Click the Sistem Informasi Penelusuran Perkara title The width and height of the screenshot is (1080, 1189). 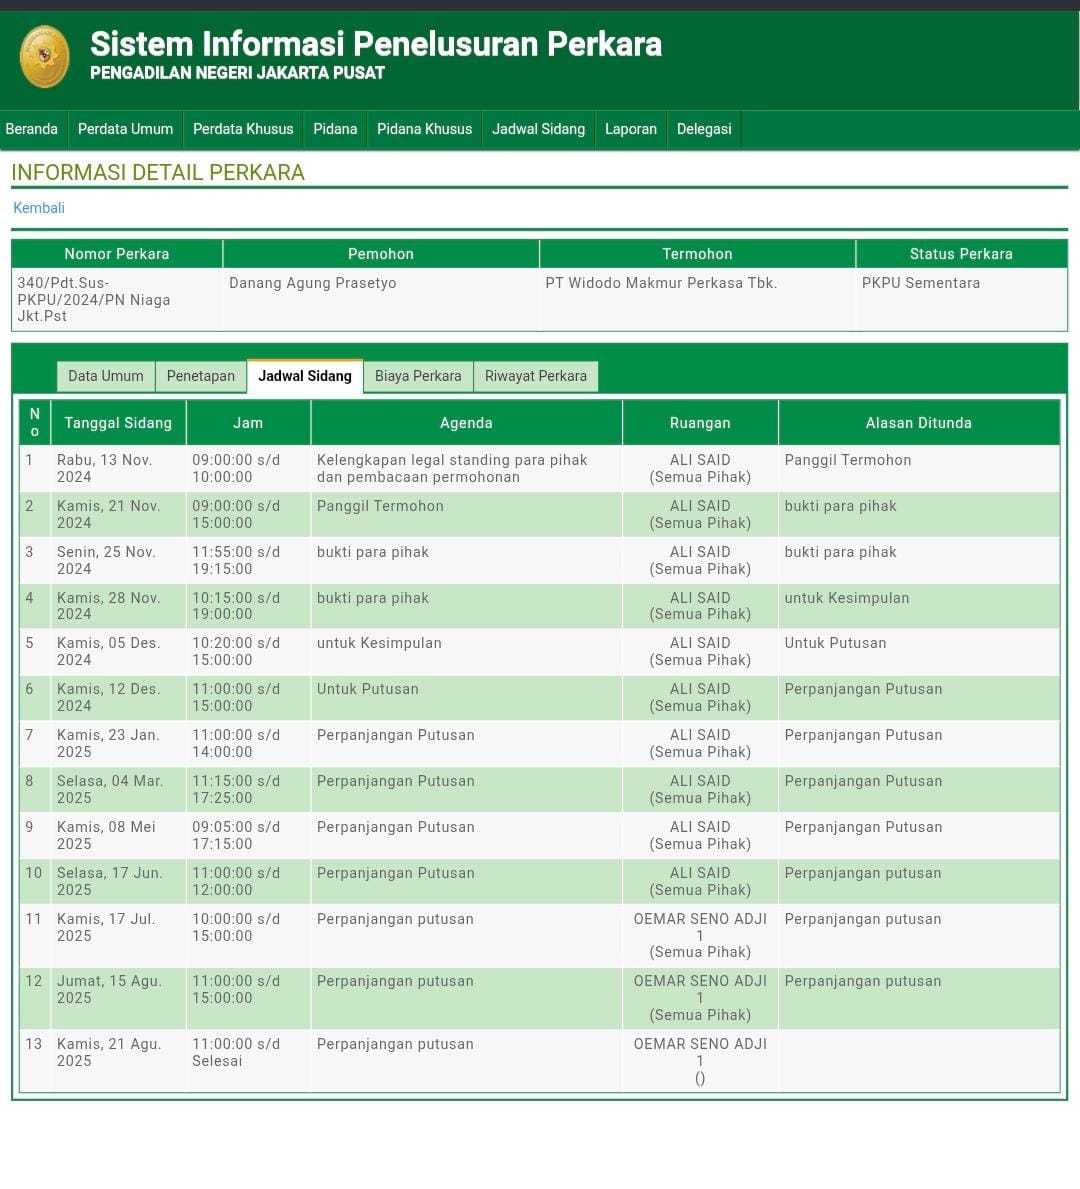[375, 44]
